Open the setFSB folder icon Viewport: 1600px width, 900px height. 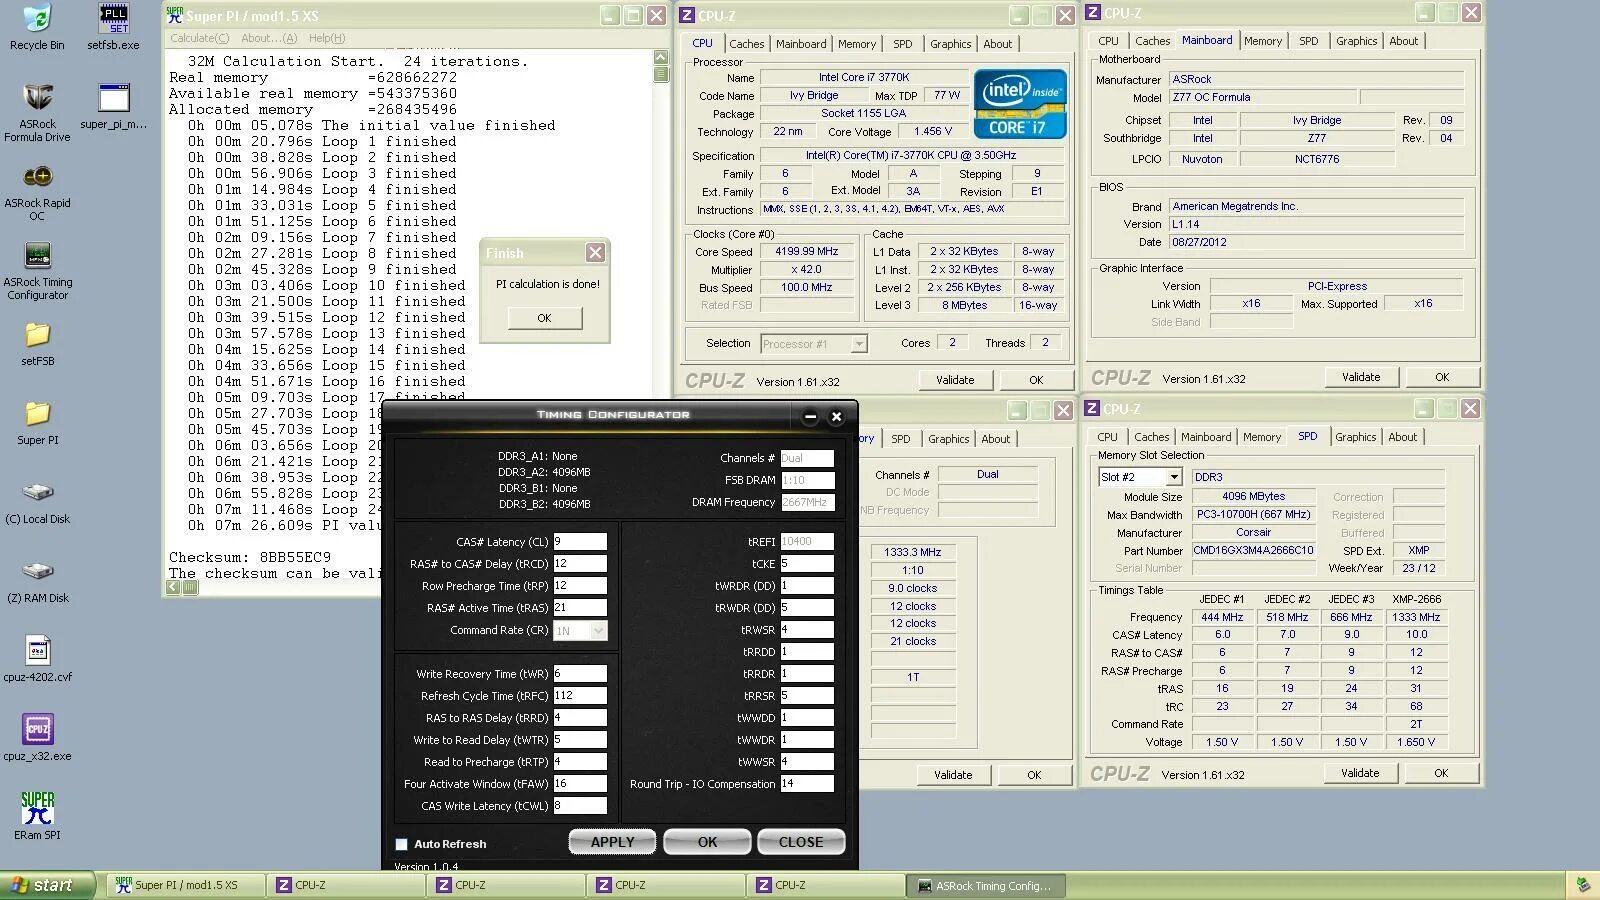pyautogui.click(x=37, y=334)
